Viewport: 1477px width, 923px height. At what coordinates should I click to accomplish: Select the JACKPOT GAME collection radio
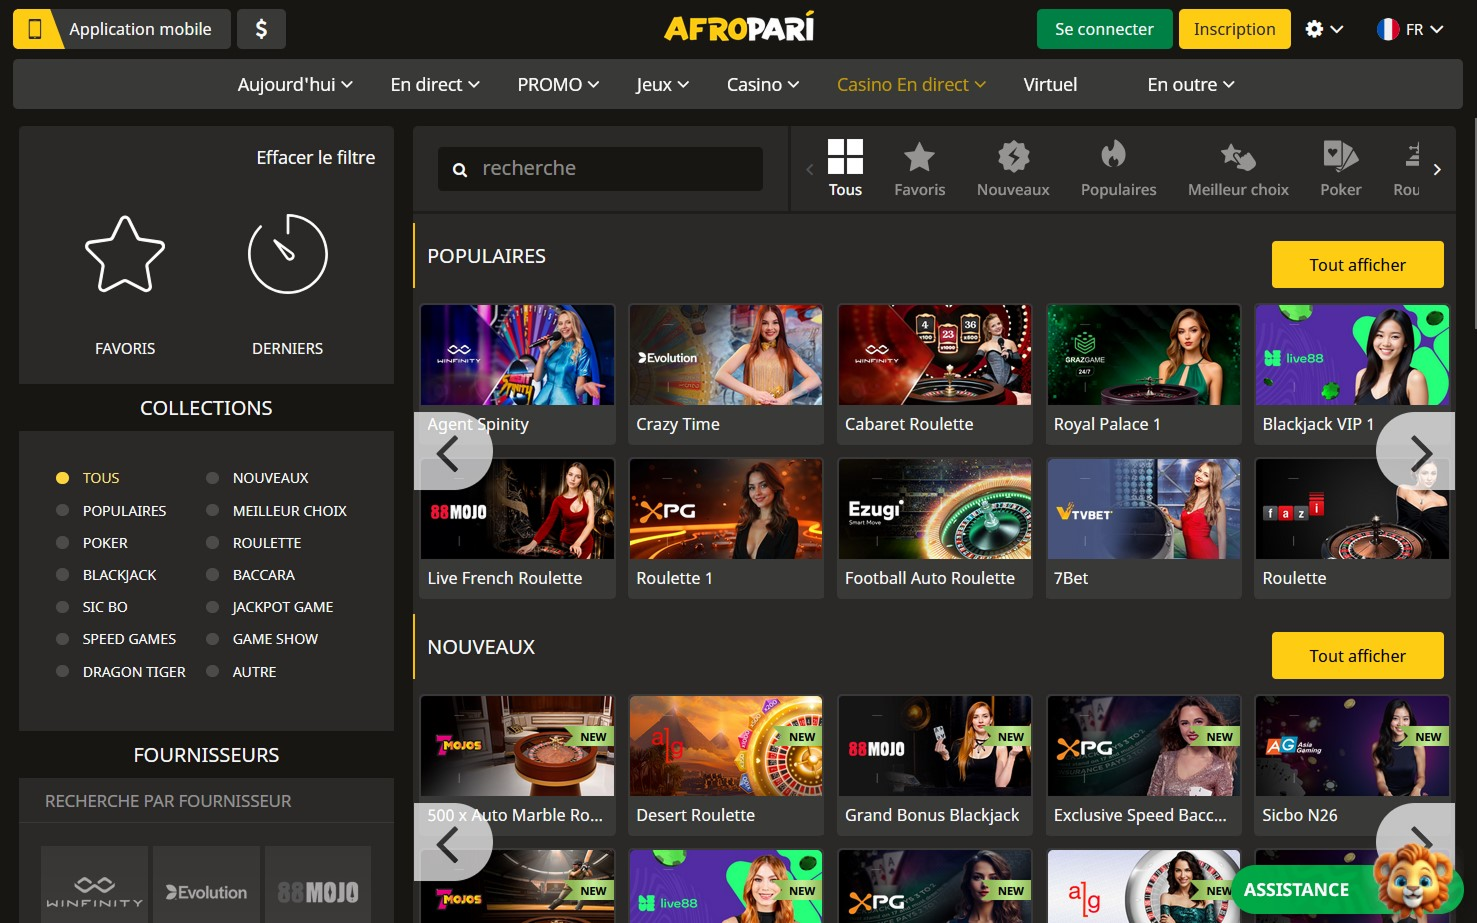[212, 607]
